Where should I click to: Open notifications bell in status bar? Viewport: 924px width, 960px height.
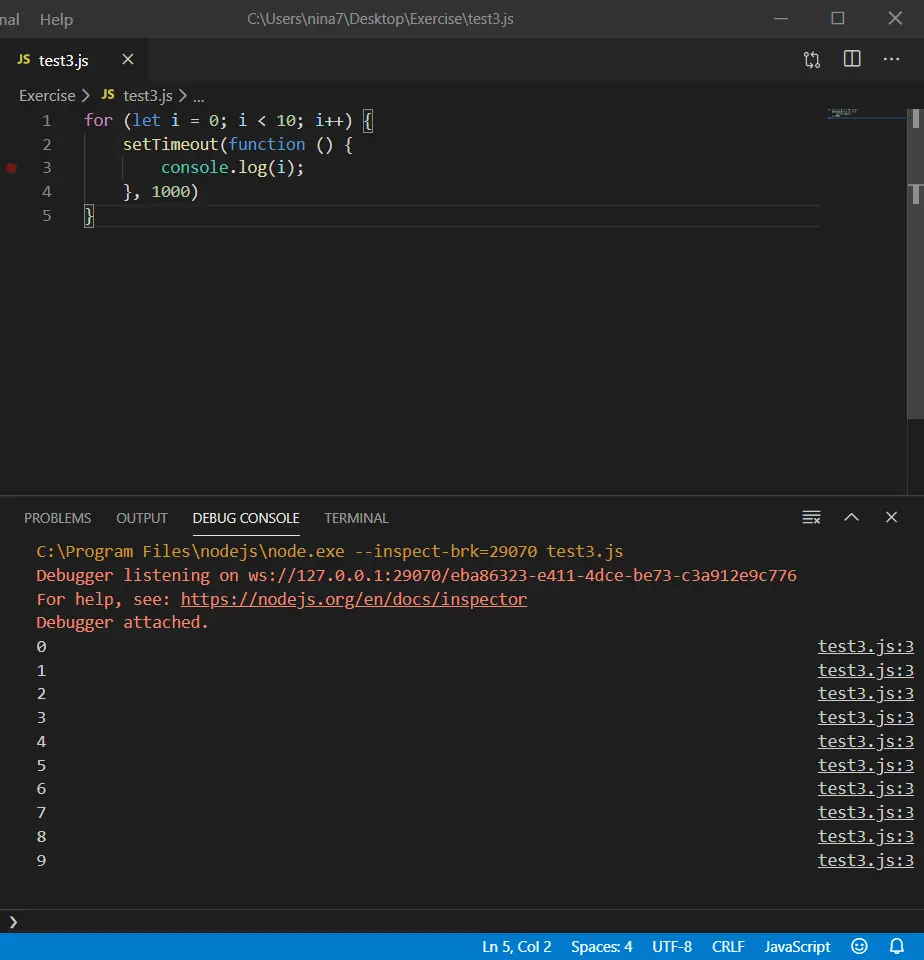(x=895, y=946)
